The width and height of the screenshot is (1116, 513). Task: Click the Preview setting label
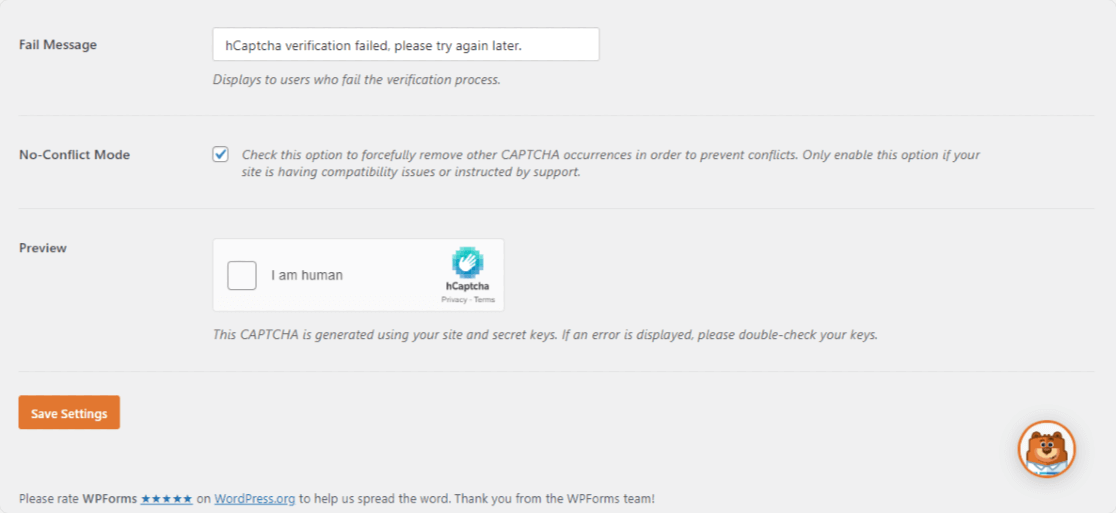(43, 248)
